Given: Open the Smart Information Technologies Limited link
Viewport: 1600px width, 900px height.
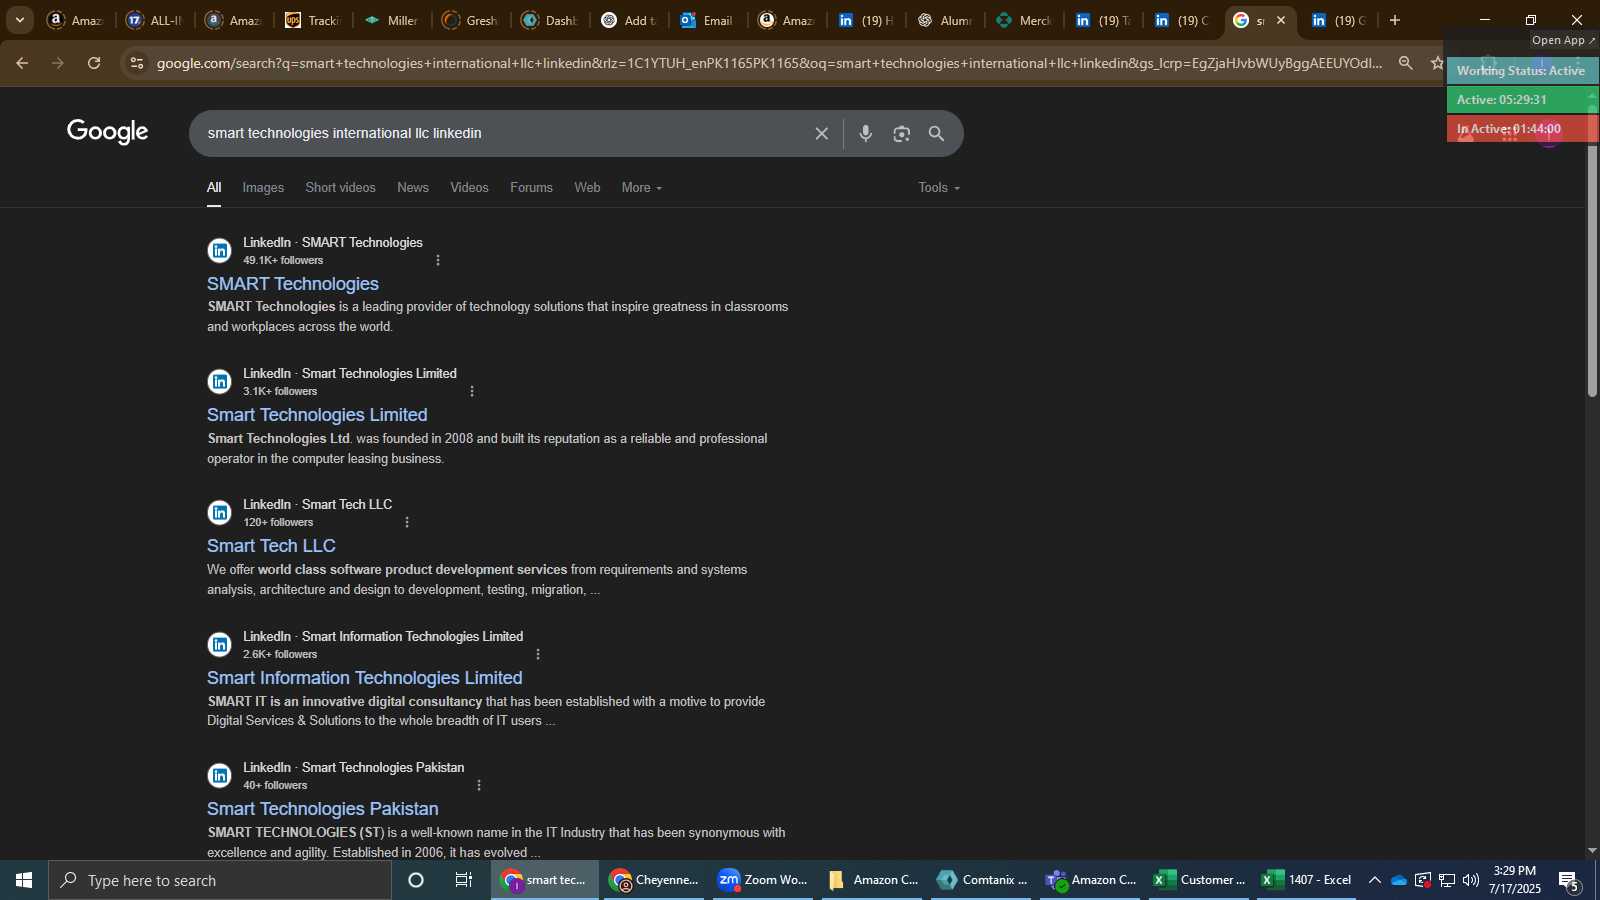Looking at the screenshot, I should point(365,678).
